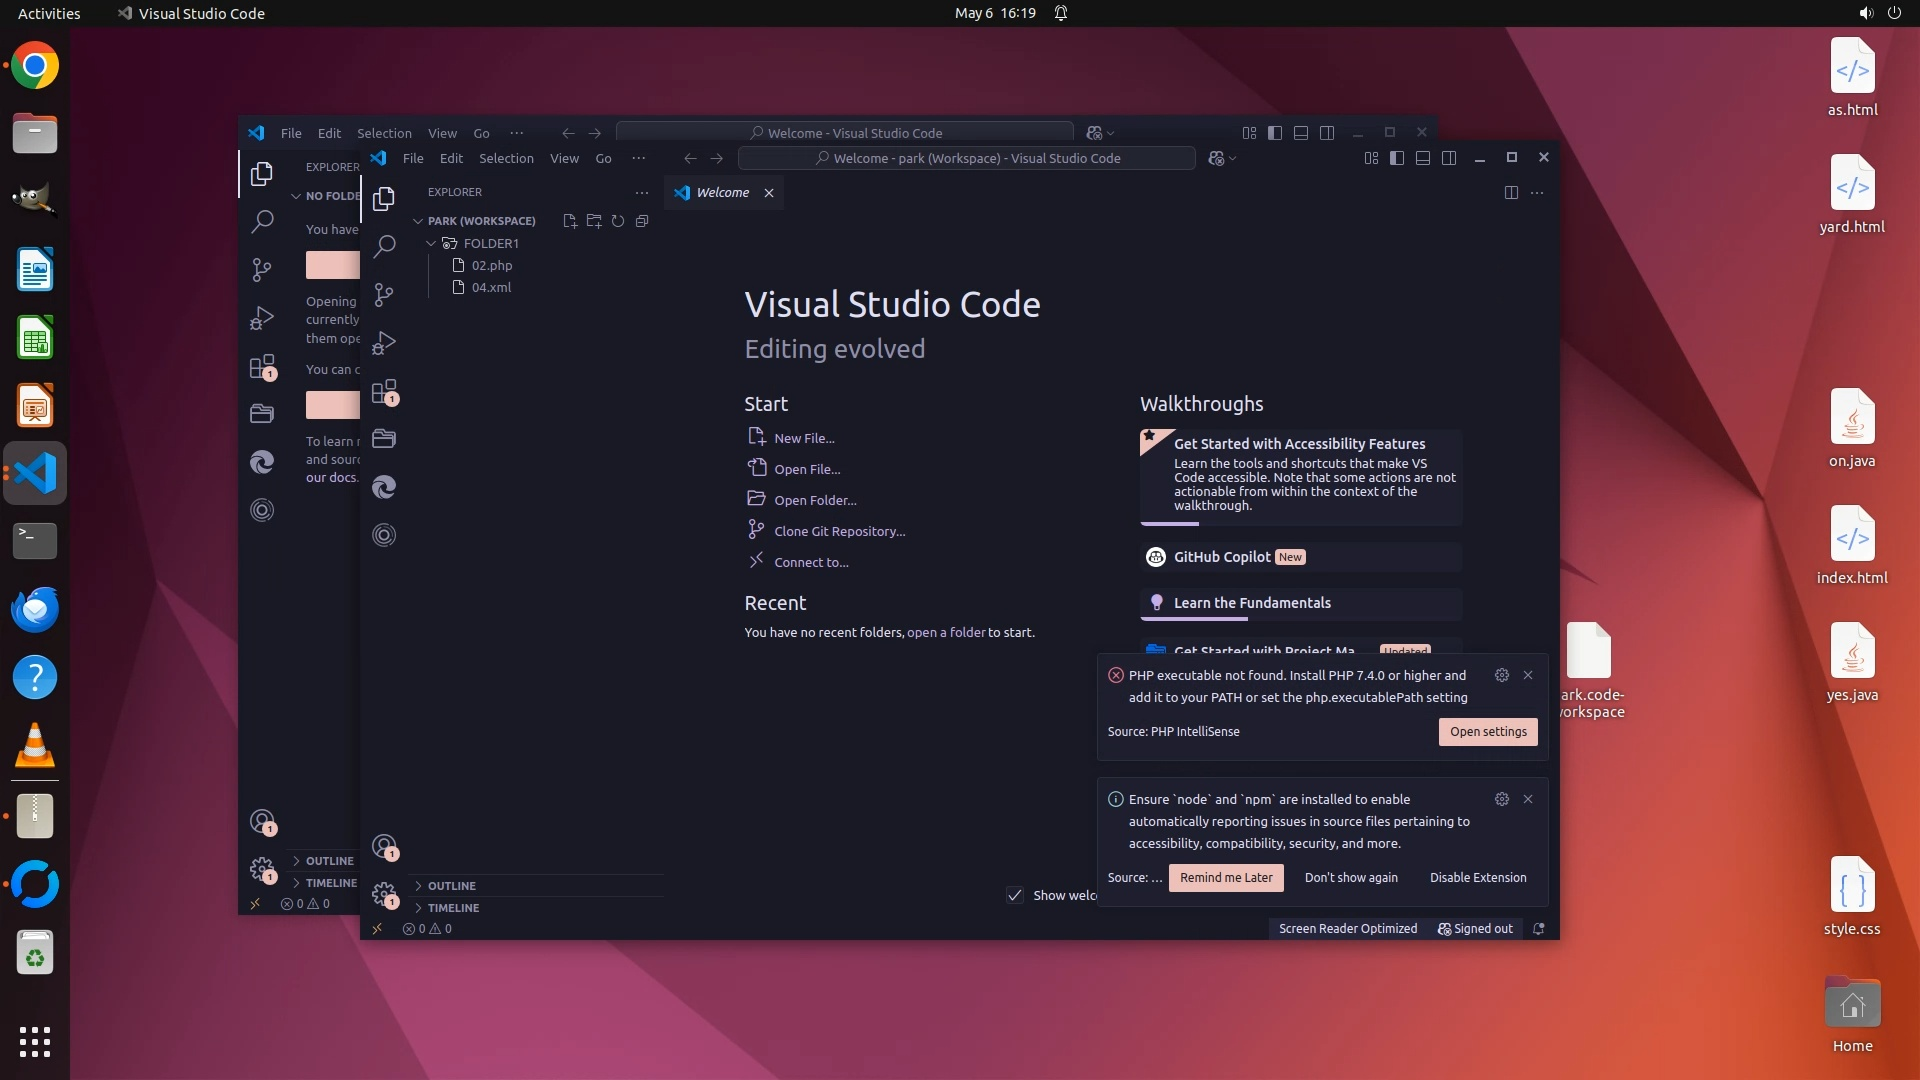The width and height of the screenshot is (1920, 1080).
Task: Expand the OUTLINE section
Action: pyautogui.click(x=452, y=886)
